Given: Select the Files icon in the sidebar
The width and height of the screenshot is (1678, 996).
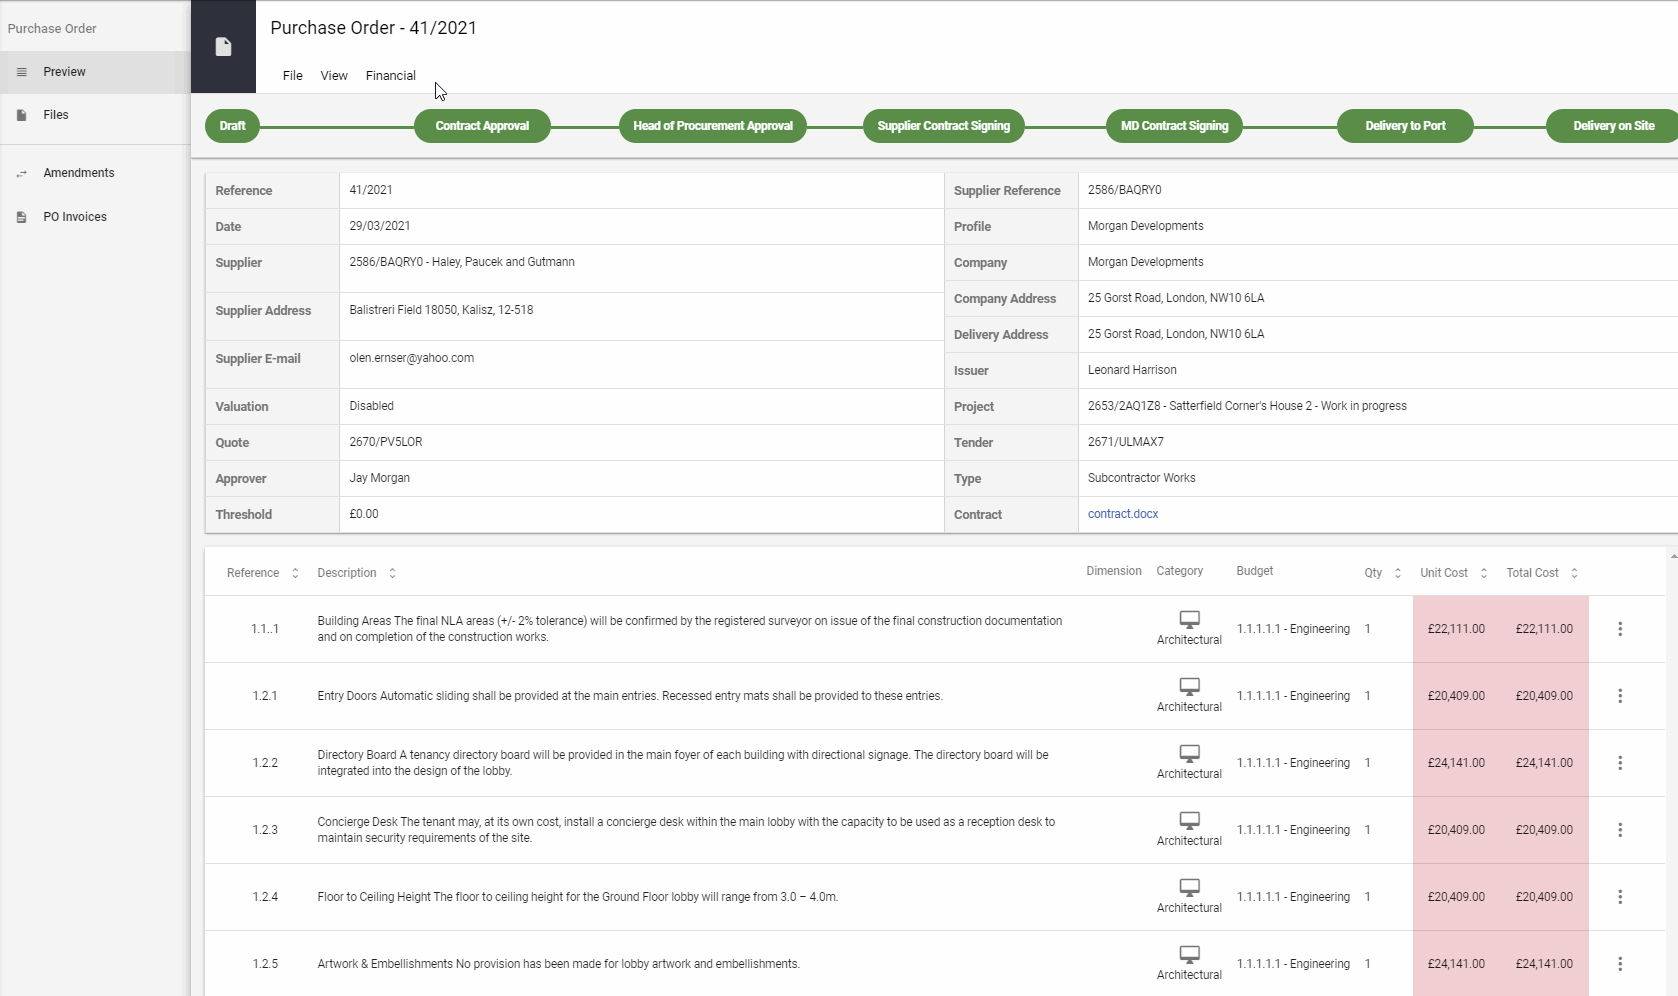Looking at the screenshot, I should point(21,114).
